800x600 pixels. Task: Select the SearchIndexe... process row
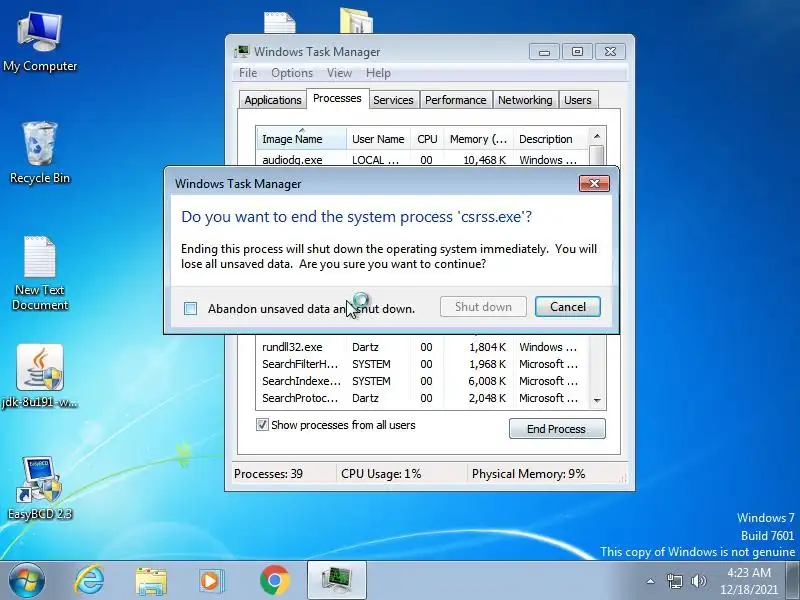click(422, 381)
